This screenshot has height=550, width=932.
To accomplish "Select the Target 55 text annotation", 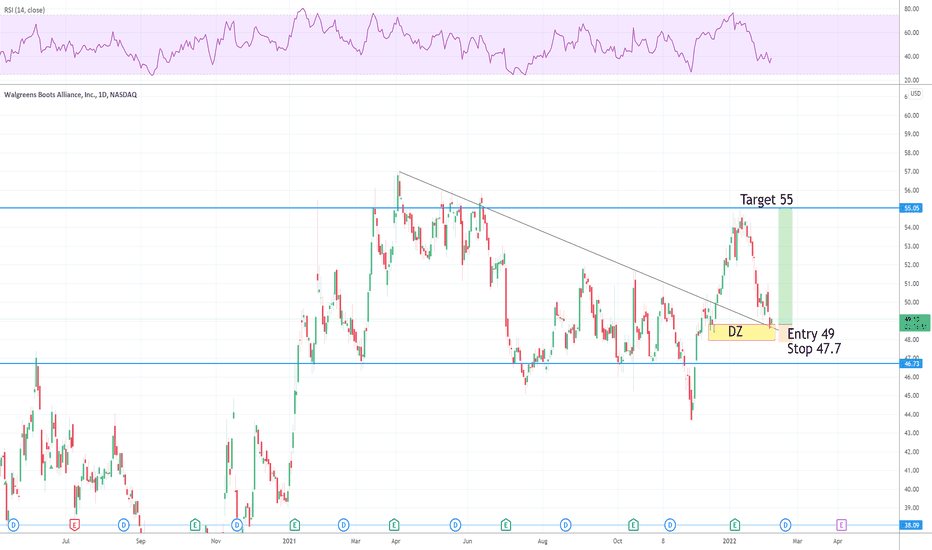I will pyautogui.click(x=766, y=199).
